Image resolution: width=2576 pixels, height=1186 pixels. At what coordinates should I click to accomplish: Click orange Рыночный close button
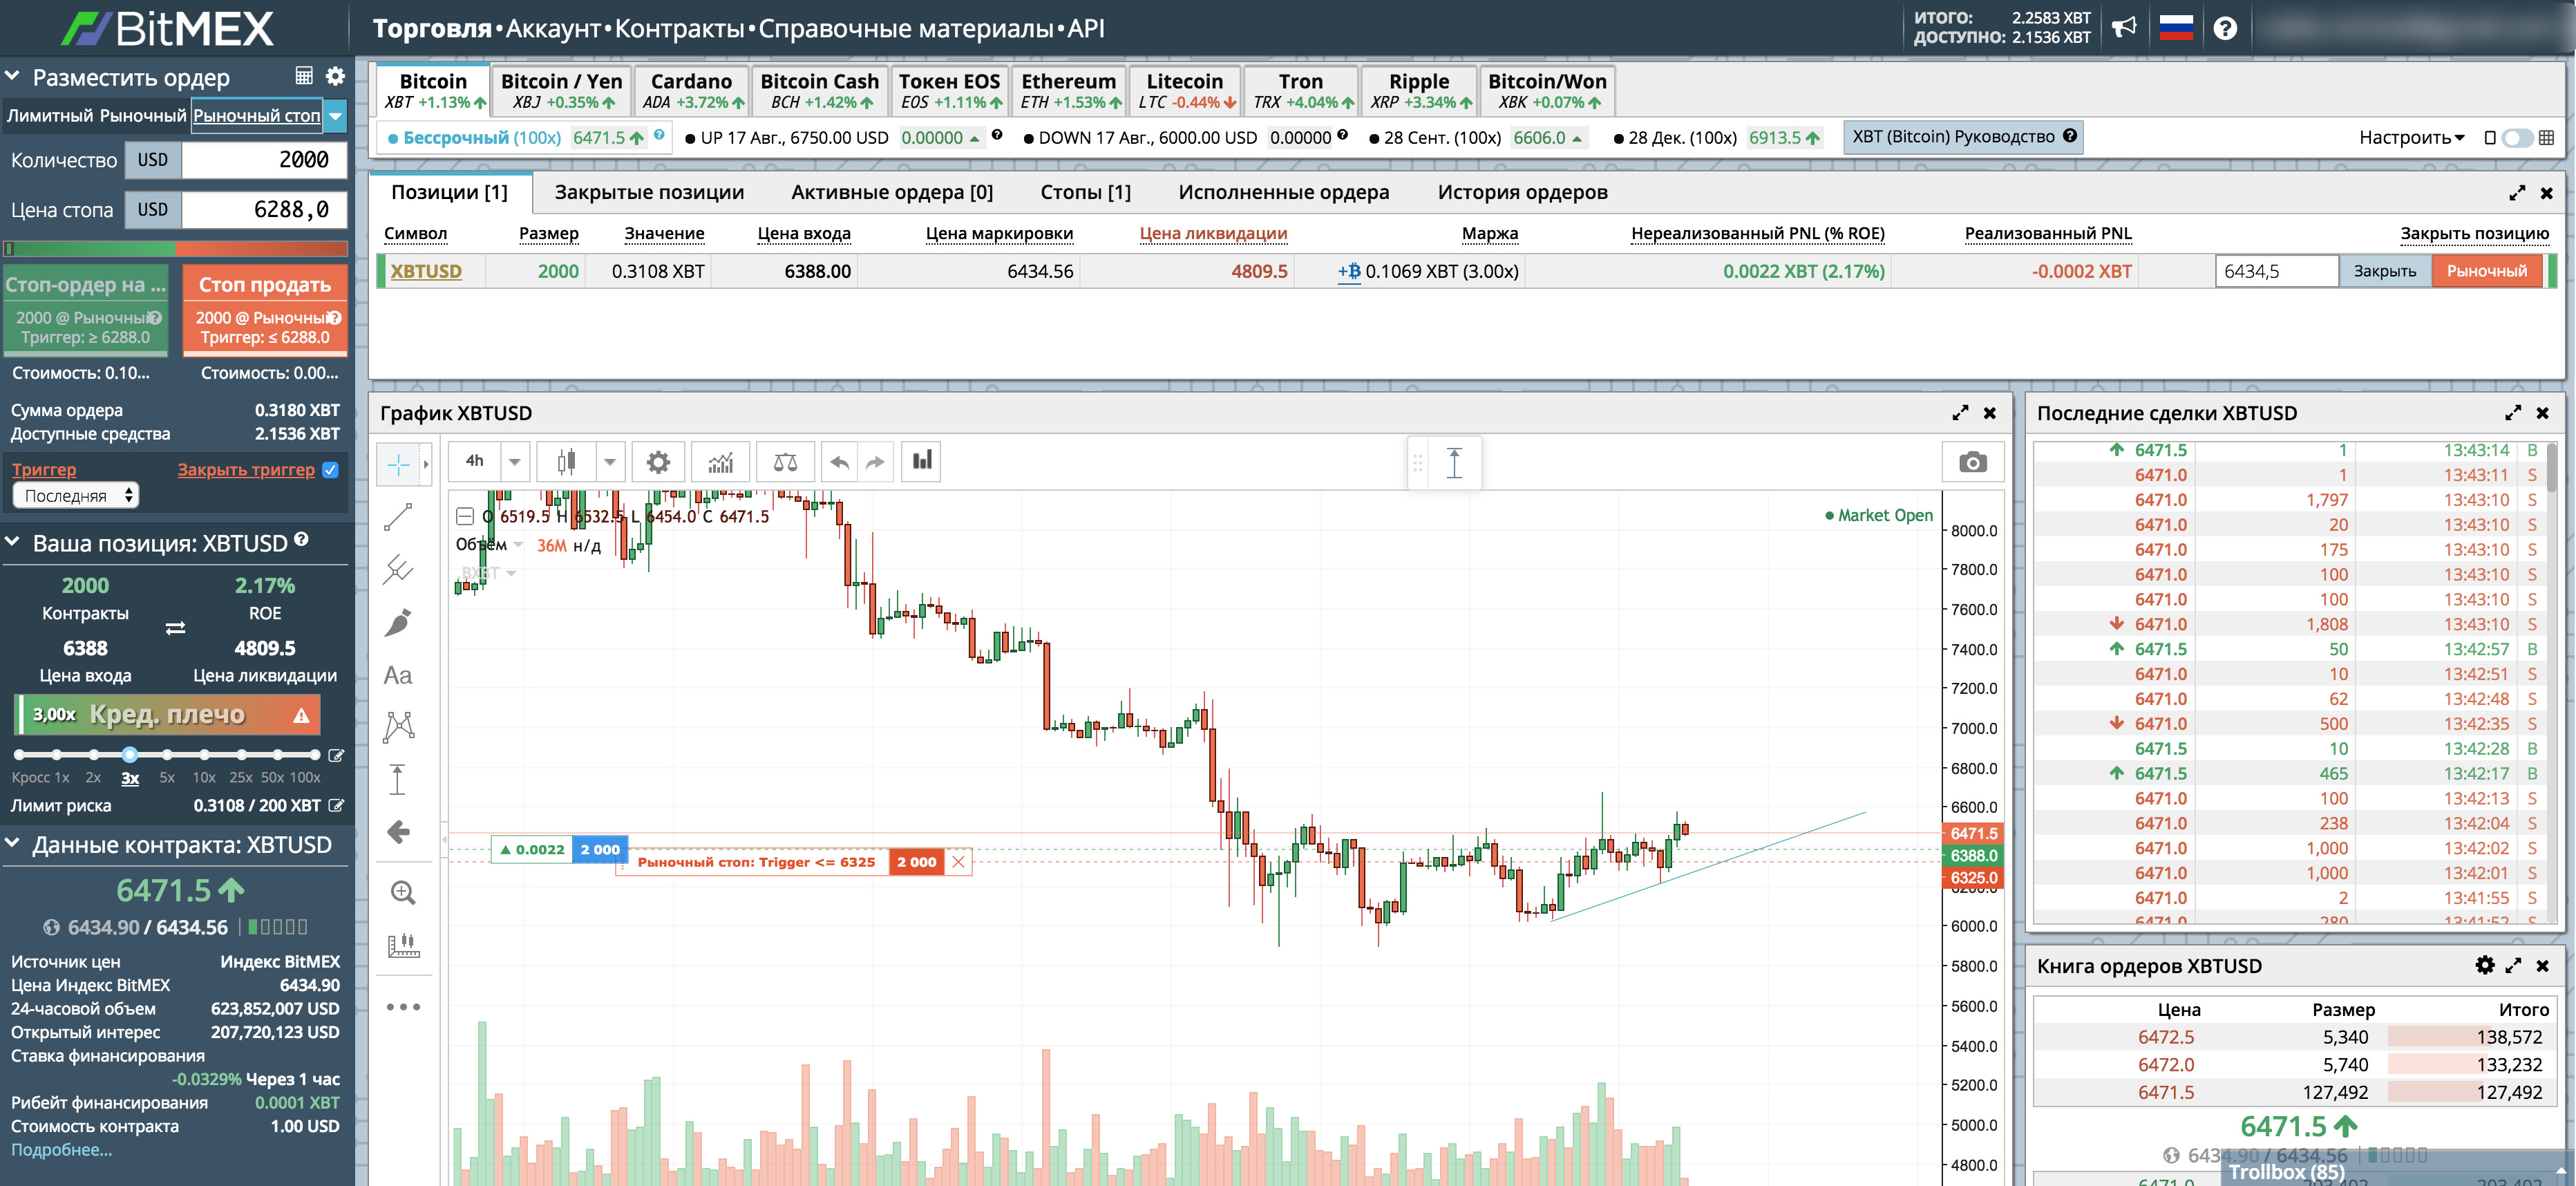pyautogui.click(x=2486, y=271)
